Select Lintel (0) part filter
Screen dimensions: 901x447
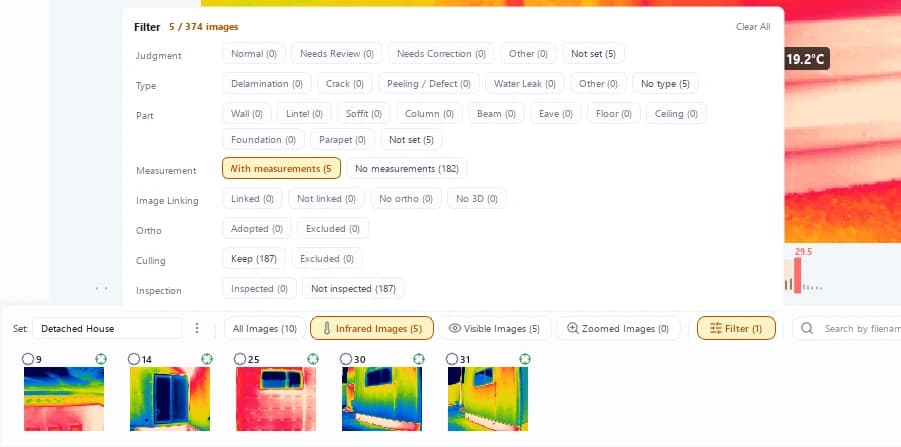click(x=305, y=113)
